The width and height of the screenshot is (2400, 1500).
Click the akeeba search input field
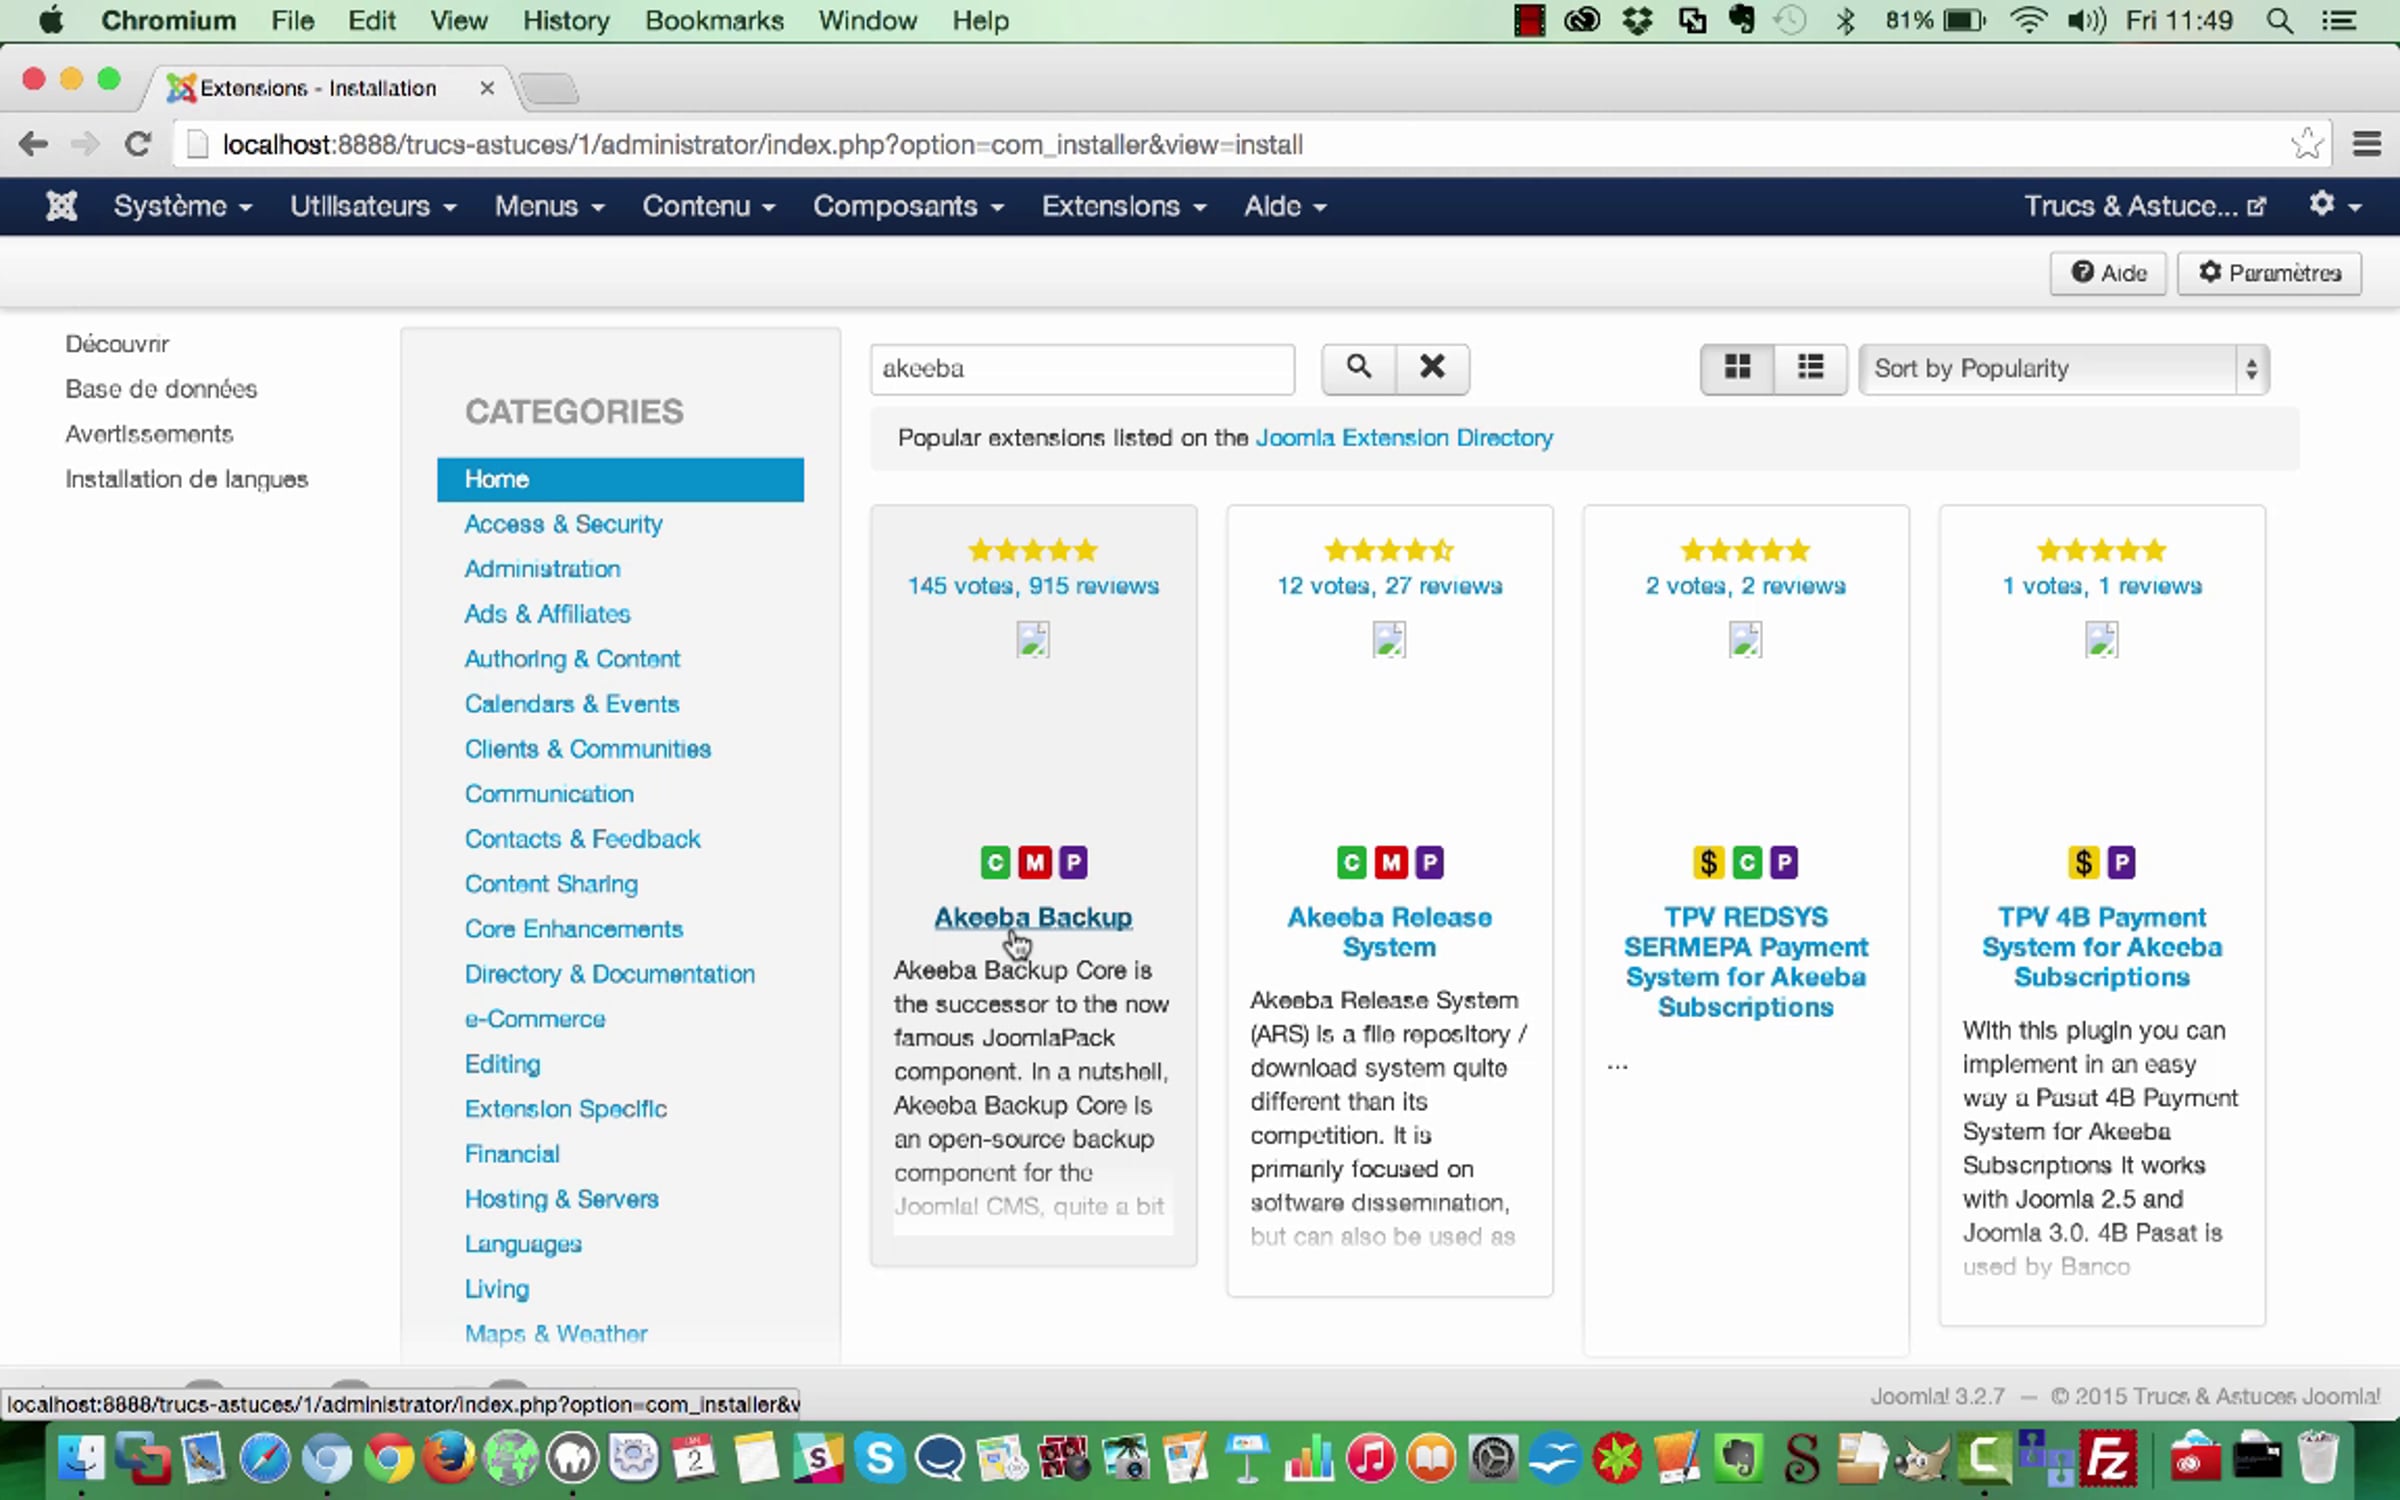click(x=1082, y=368)
